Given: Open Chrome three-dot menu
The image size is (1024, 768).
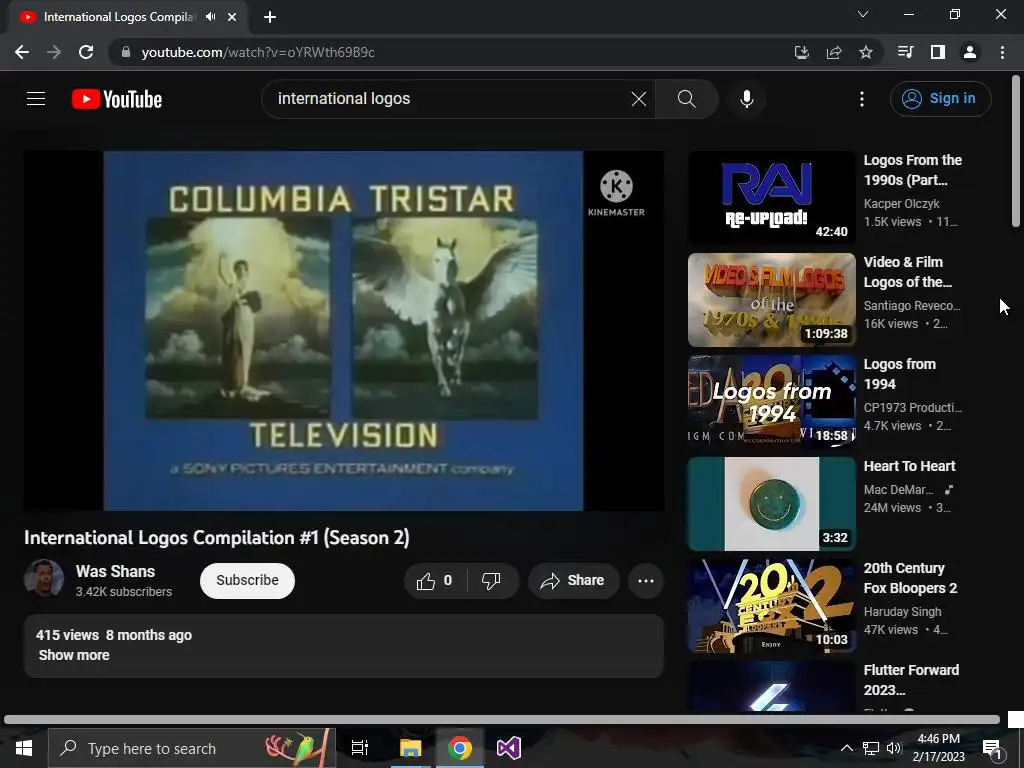Looking at the screenshot, I should pyautogui.click(x=1002, y=52).
